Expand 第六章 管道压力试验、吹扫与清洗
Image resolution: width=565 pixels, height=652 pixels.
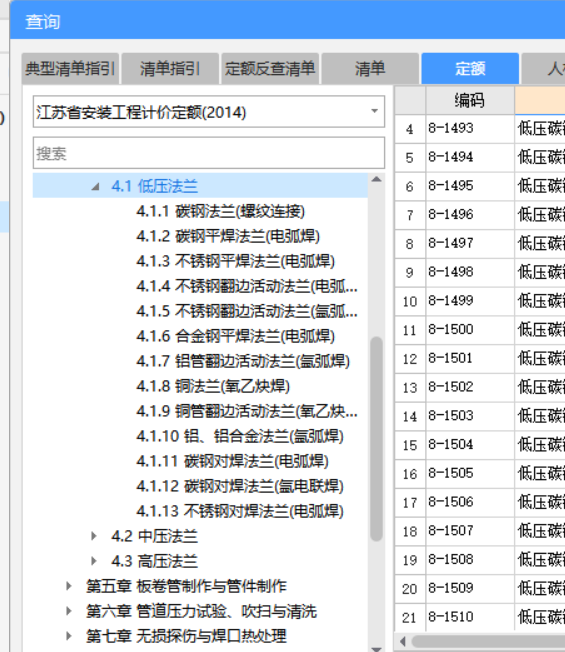pyautogui.click(x=69, y=611)
